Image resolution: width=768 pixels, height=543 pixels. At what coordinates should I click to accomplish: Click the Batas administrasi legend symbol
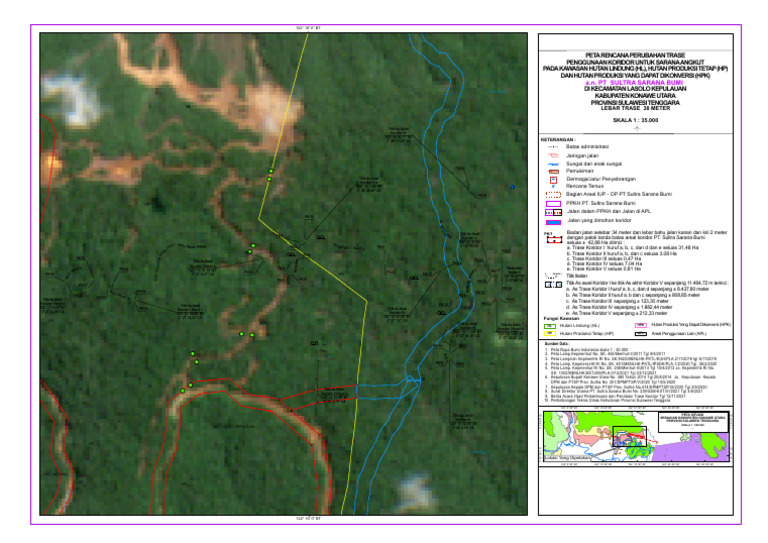(x=553, y=147)
